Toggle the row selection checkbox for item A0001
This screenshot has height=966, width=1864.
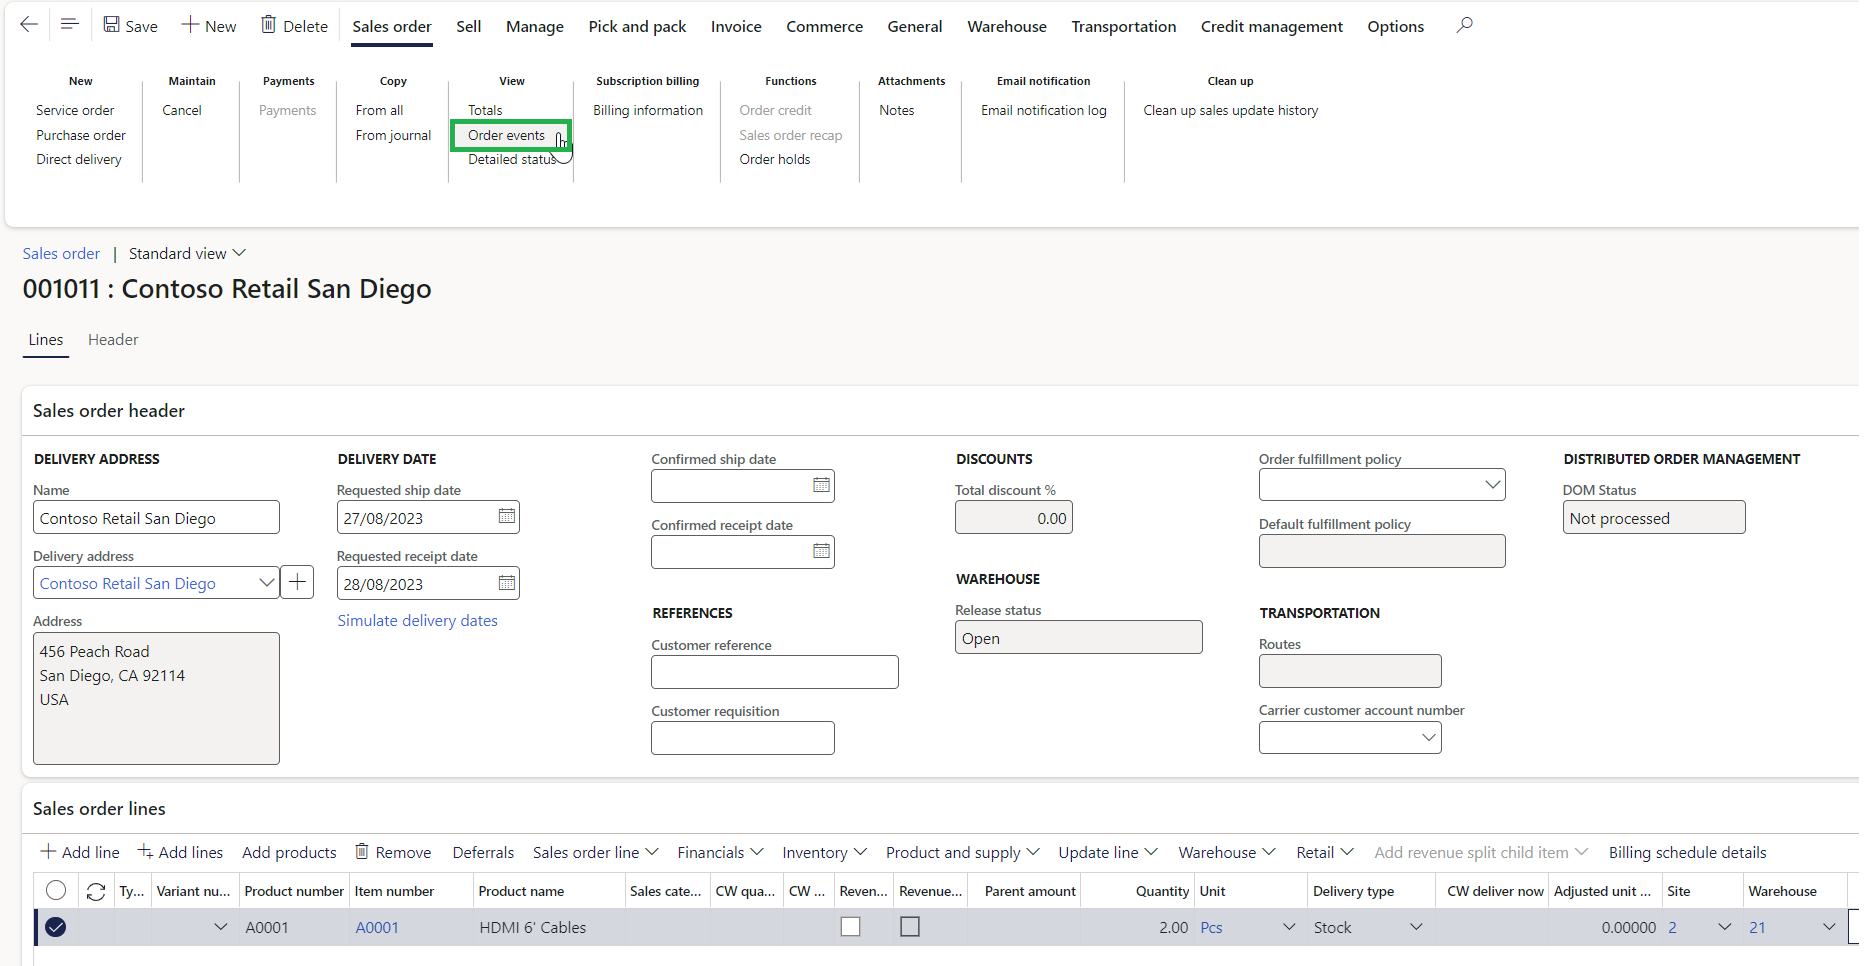(x=55, y=927)
